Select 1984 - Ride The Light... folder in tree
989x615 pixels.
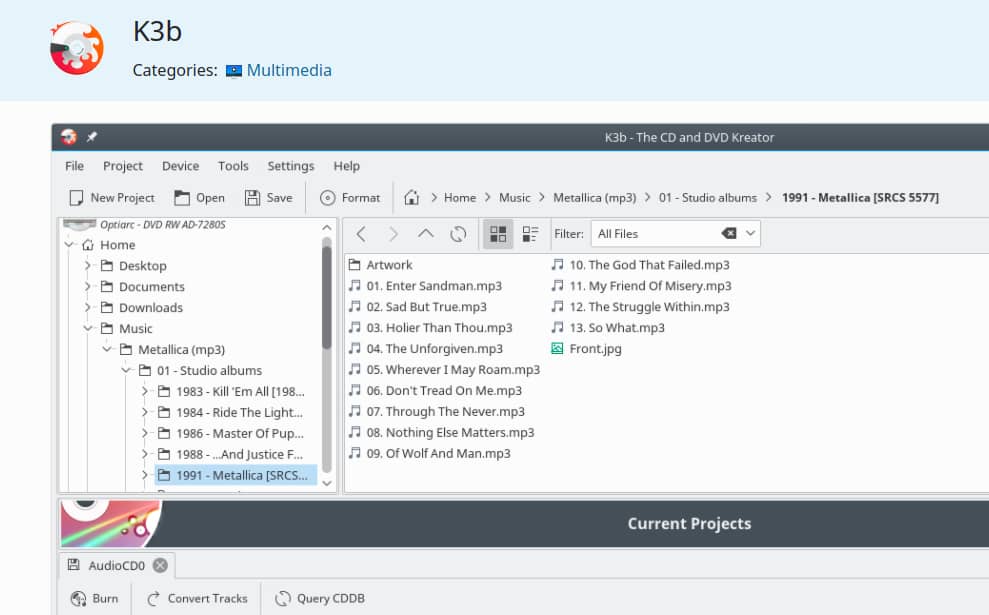click(230, 413)
